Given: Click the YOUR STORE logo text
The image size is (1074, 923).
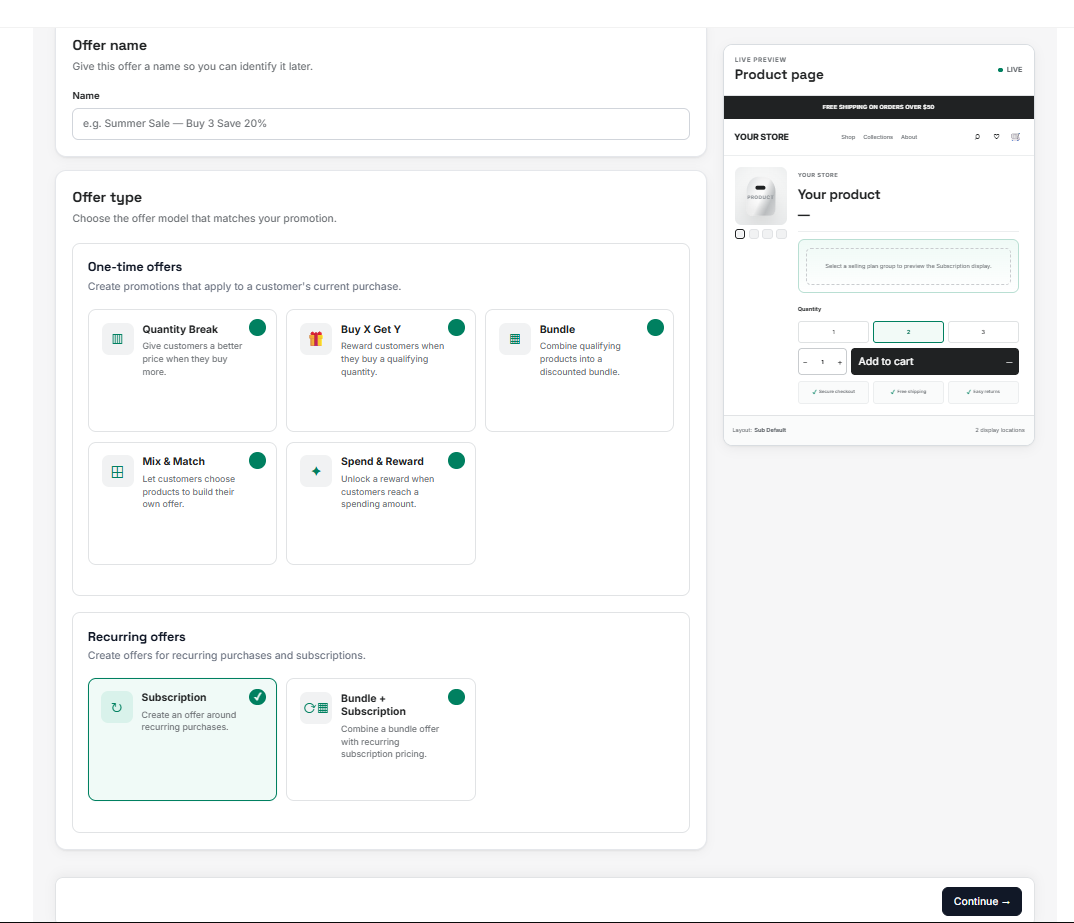Looking at the screenshot, I should click(761, 137).
